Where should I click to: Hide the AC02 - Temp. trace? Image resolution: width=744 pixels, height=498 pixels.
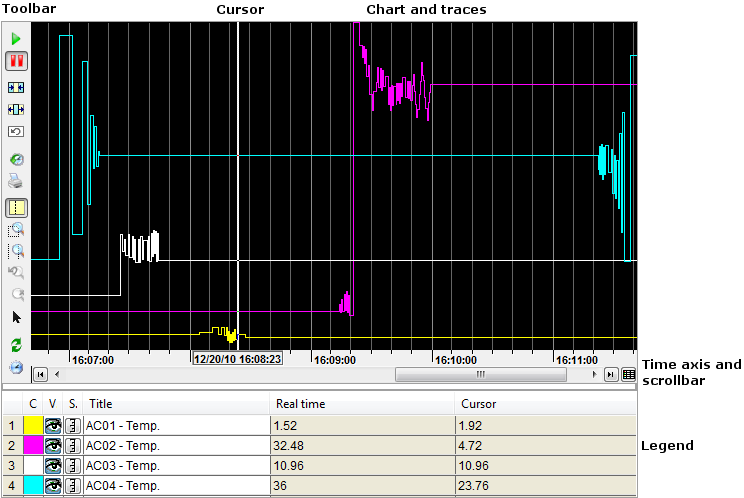[x=53, y=445]
